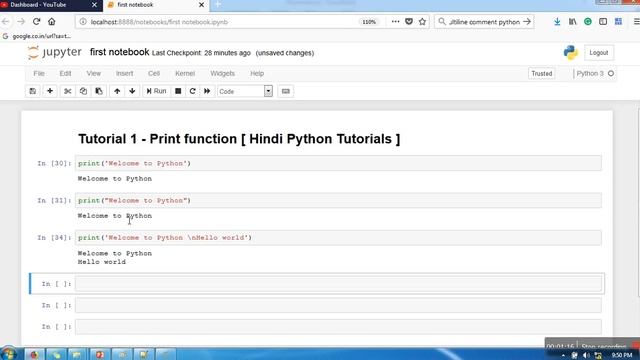Click the 9:50 PM system clock
The height and width of the screenshot is (360, 640).
pos(622,356)
